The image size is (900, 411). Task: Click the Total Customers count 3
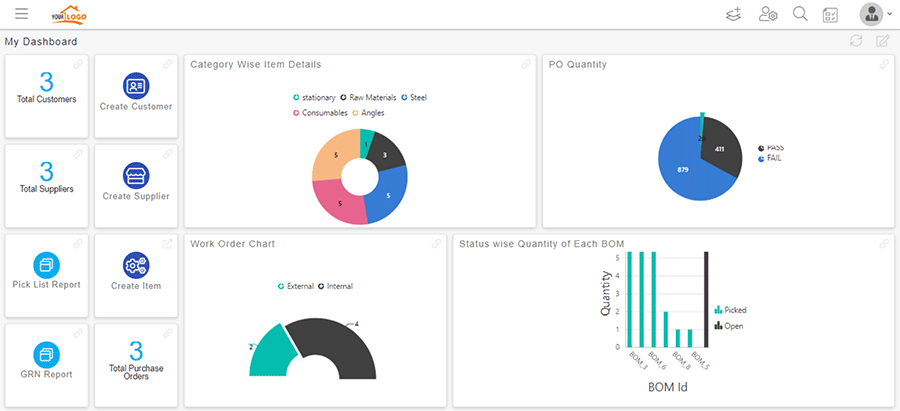[x=46, y=83]
